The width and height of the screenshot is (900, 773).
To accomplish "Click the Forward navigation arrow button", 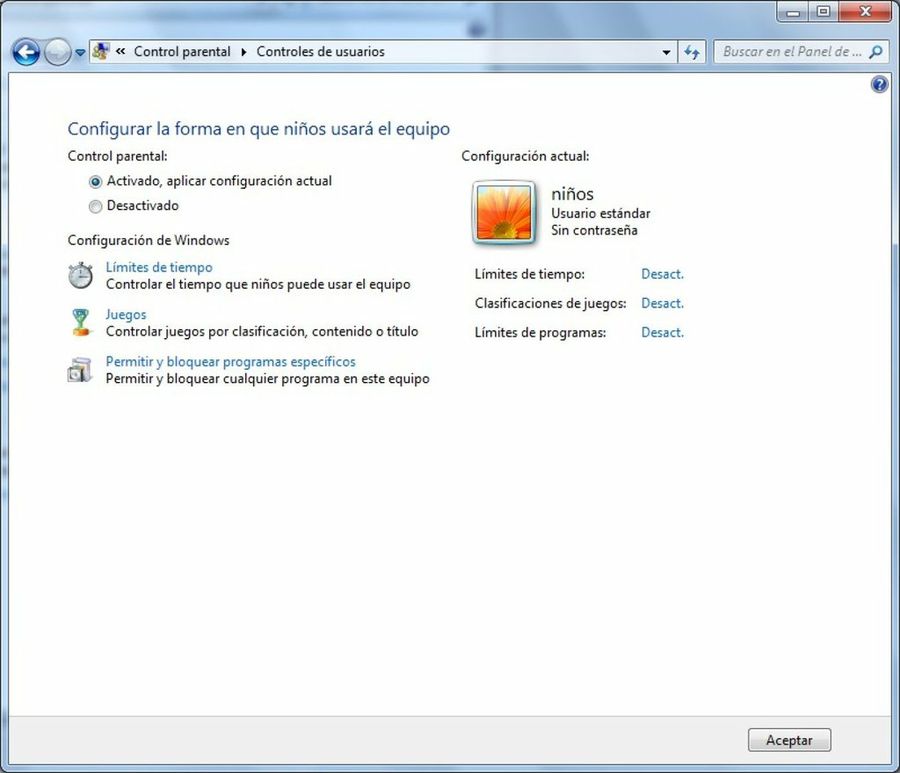I will [57, 52].
